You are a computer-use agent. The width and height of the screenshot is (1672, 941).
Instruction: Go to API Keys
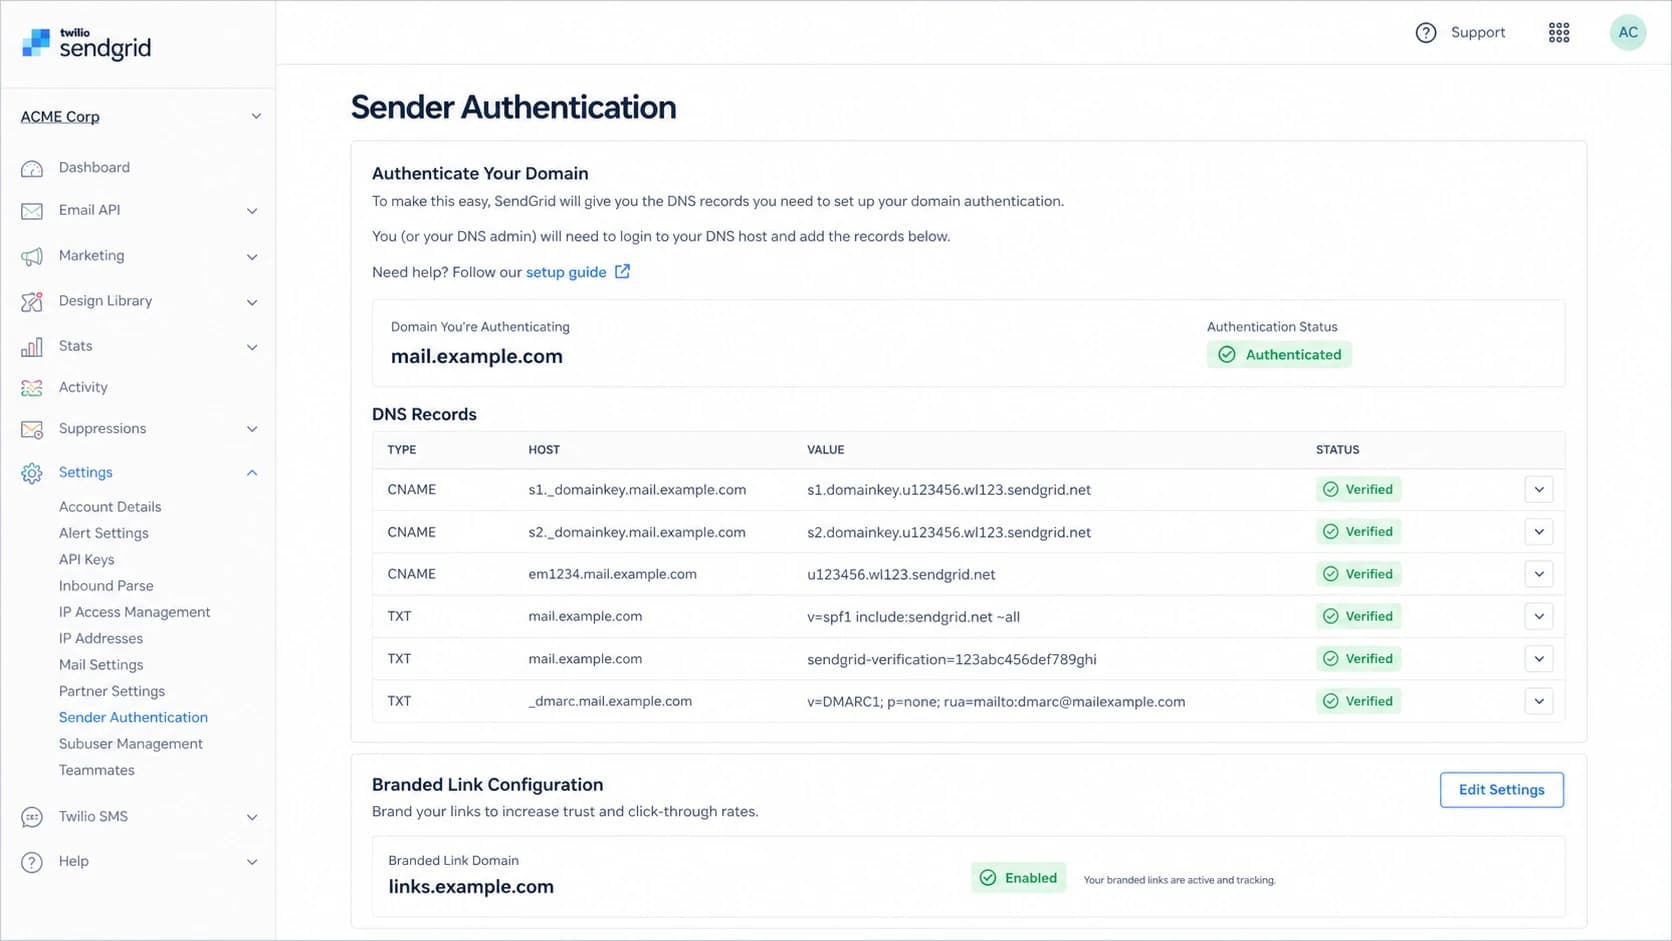point(87,560)
